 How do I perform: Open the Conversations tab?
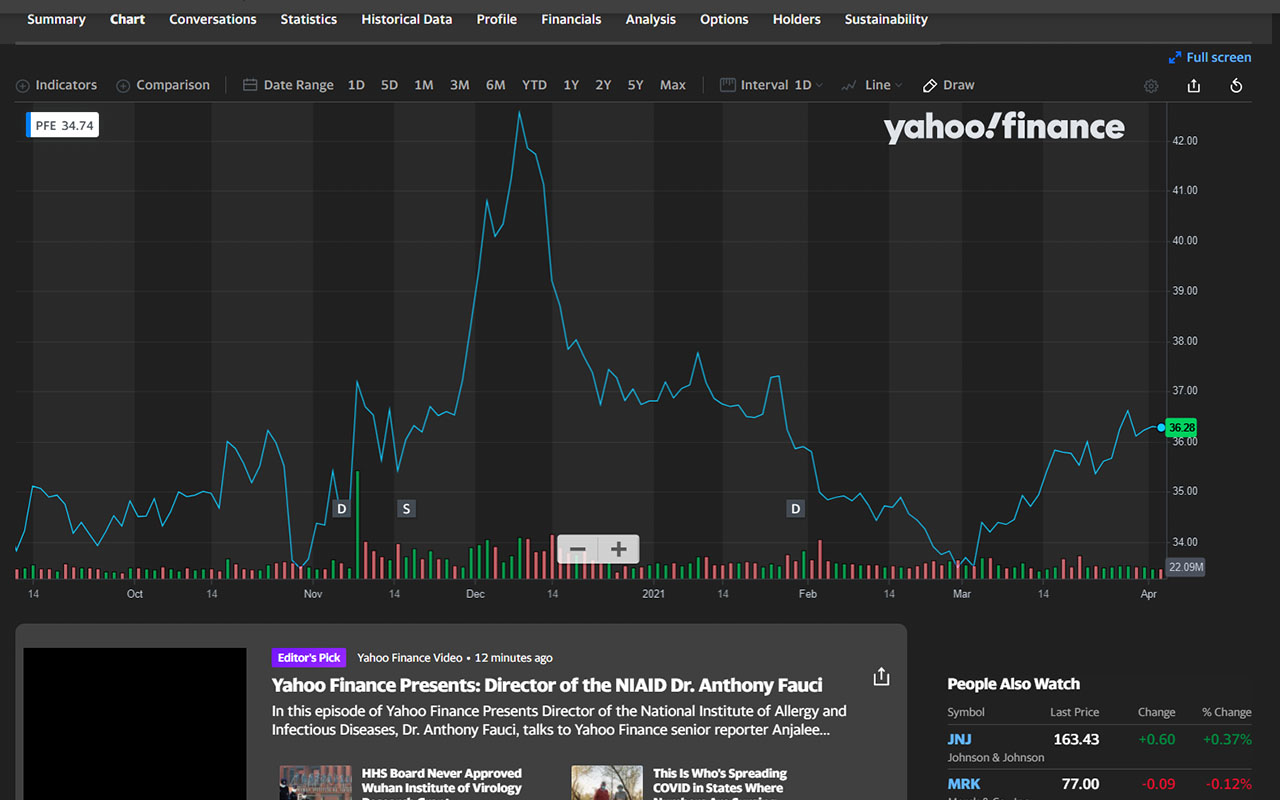pyautogui.click(x=213, y=19)
